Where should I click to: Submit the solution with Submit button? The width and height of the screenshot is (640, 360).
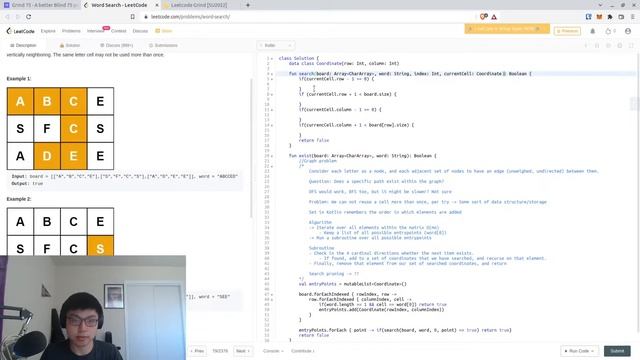(x=617, y=351)
